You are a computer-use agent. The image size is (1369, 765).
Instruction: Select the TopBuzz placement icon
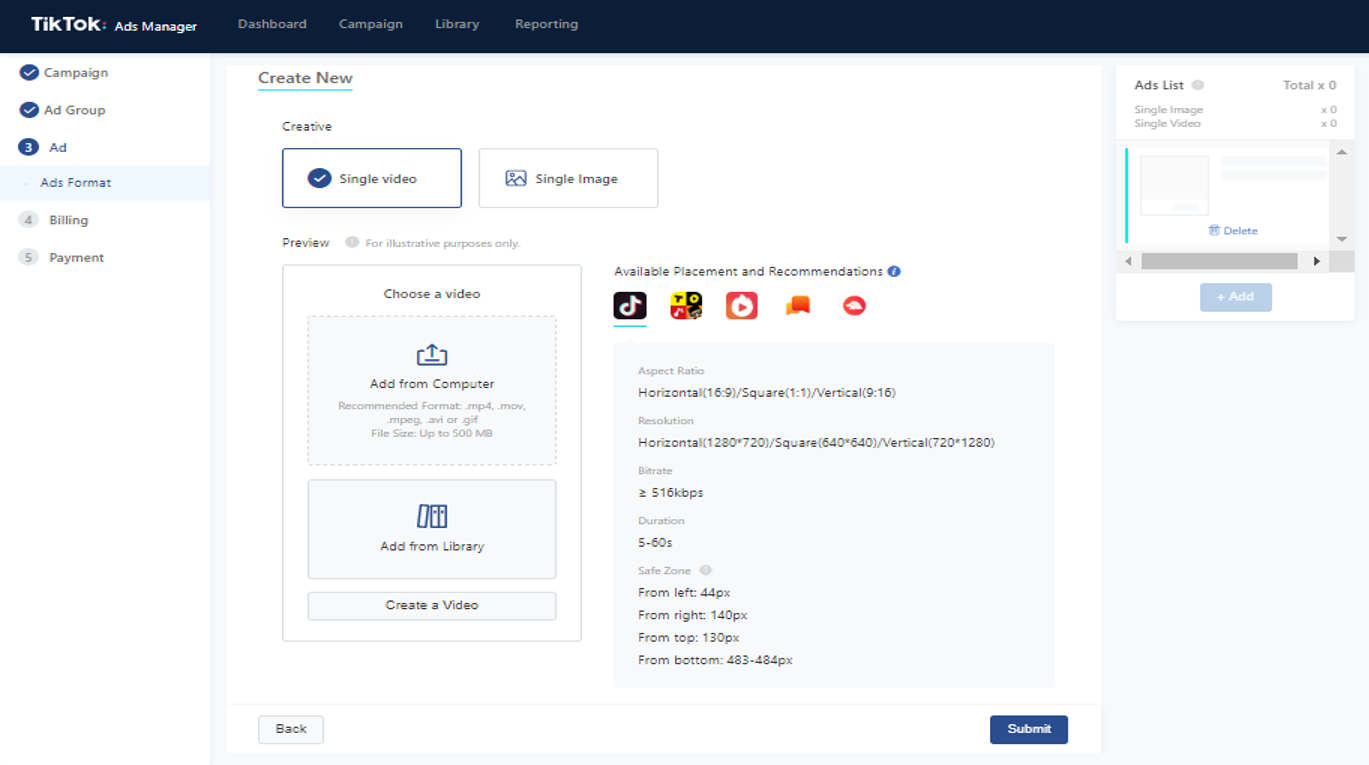tap(686, 305)
